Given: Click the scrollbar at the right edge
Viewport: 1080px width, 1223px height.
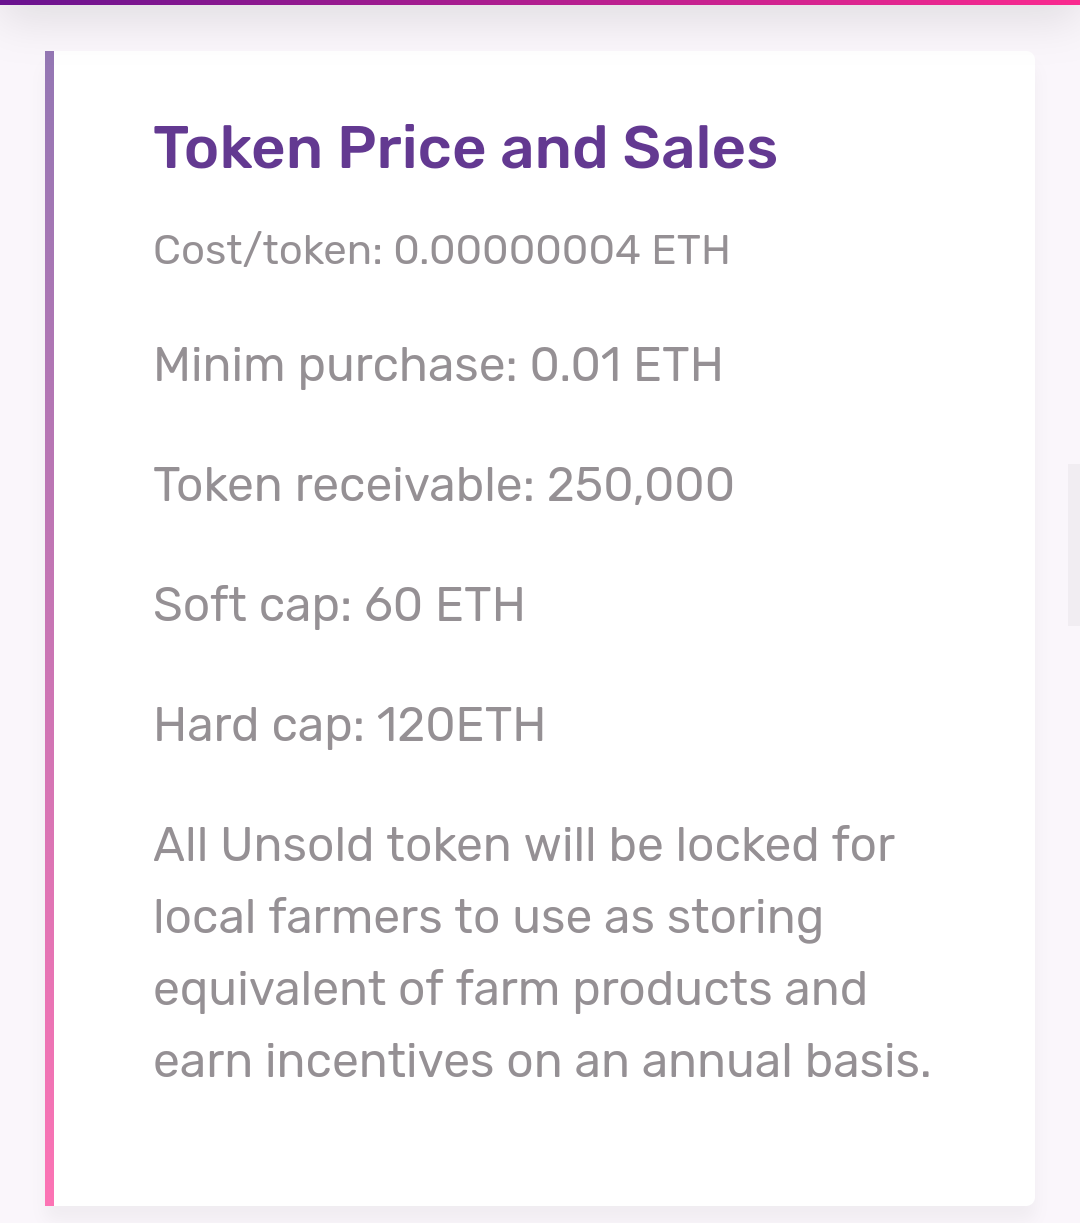Looking at the screenshot, I should 1074,545.
